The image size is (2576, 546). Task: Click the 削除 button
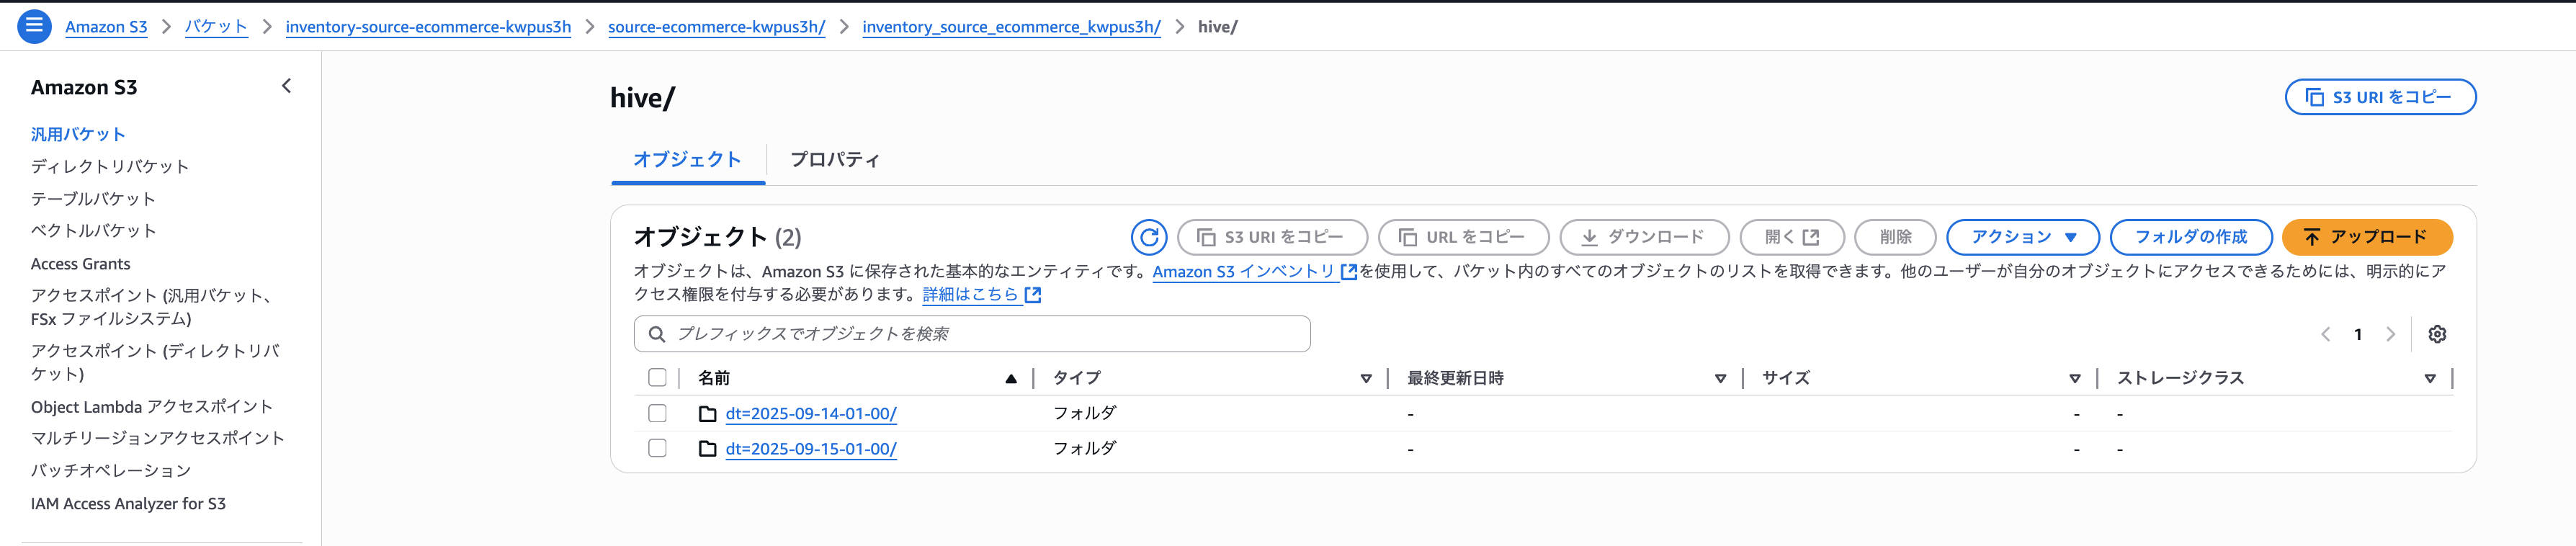(1895, 237)
